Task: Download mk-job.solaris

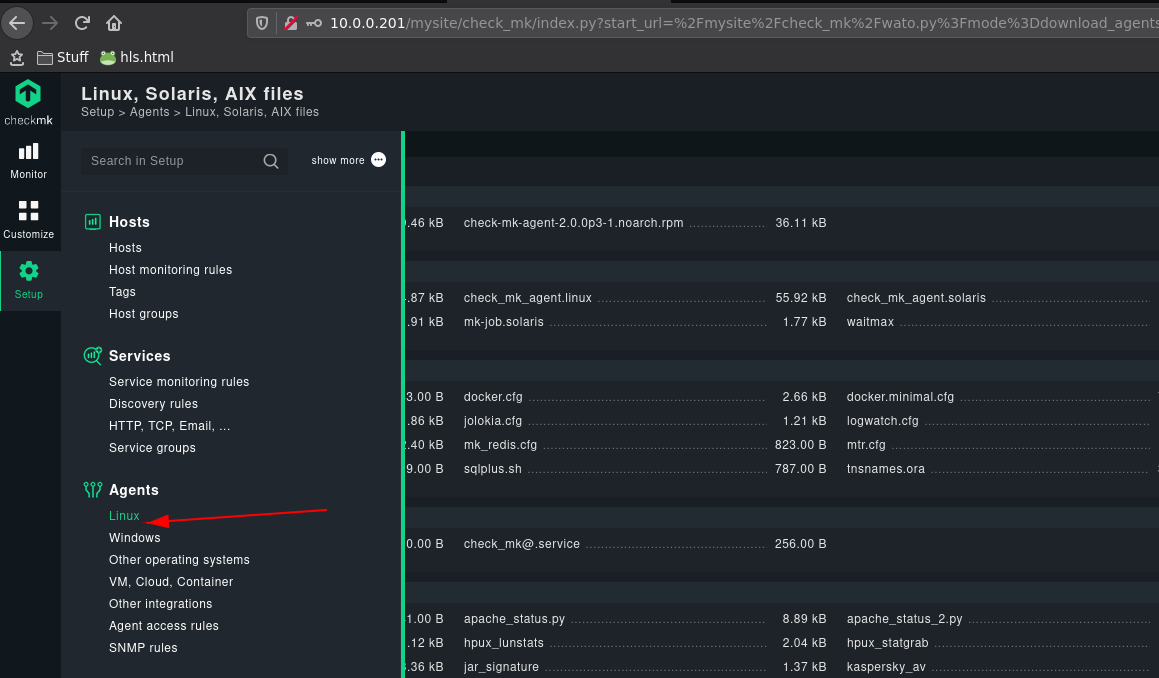Action: click(503, 322)
